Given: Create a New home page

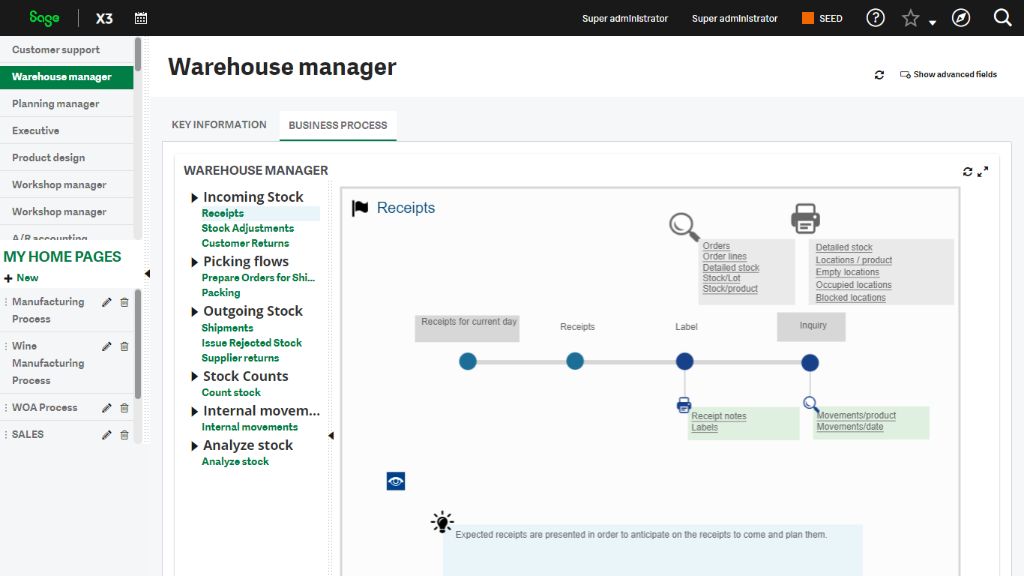Looking at the screenshot, I should pyautogui.click(x=22, y=278).
